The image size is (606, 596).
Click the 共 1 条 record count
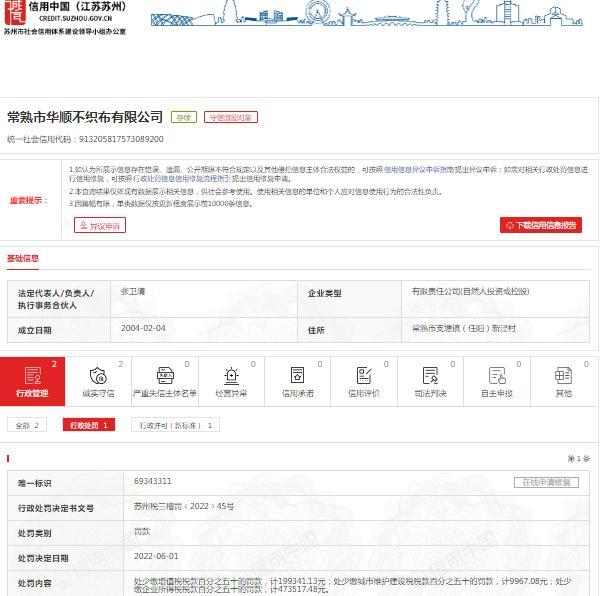pos(578,459)
